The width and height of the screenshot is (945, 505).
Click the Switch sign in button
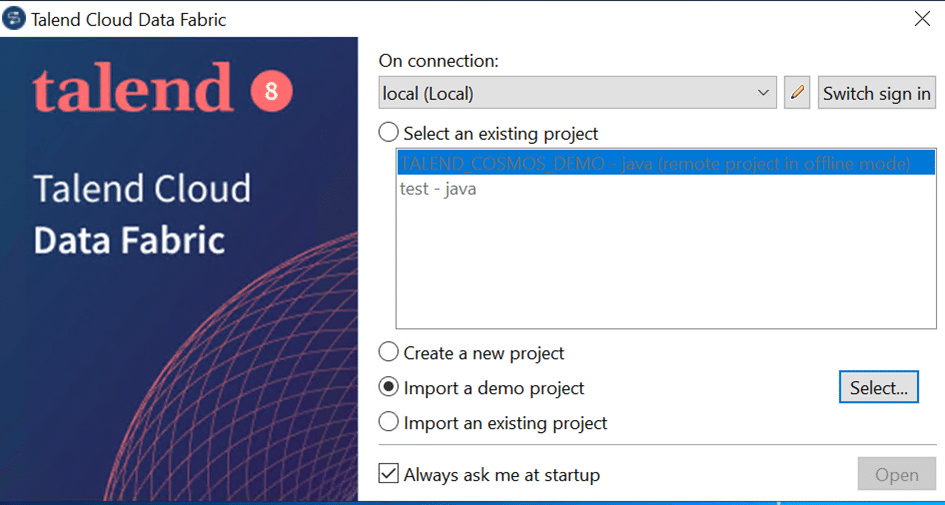point(876,93)
